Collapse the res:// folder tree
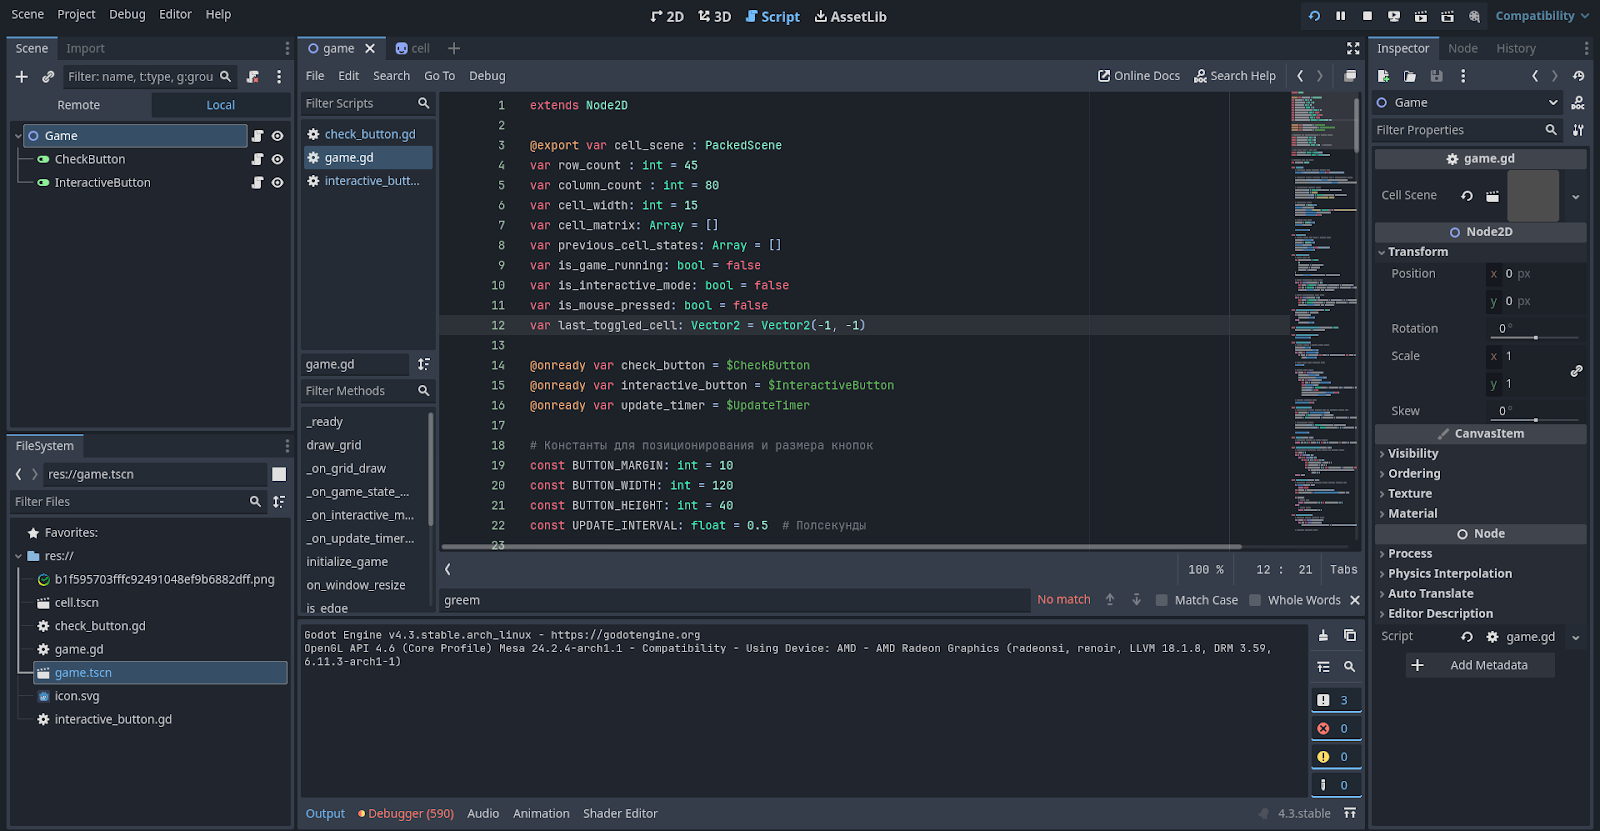Image resolution: width=1600 pixels, height=831 pixels. (x=19, y=556)
